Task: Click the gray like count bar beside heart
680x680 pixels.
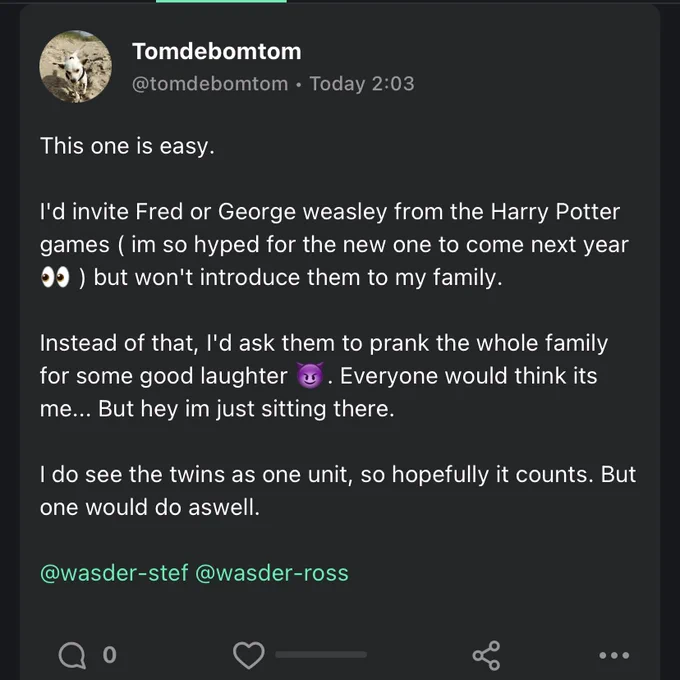Action: pyautogui.click(x=321, y=654)
